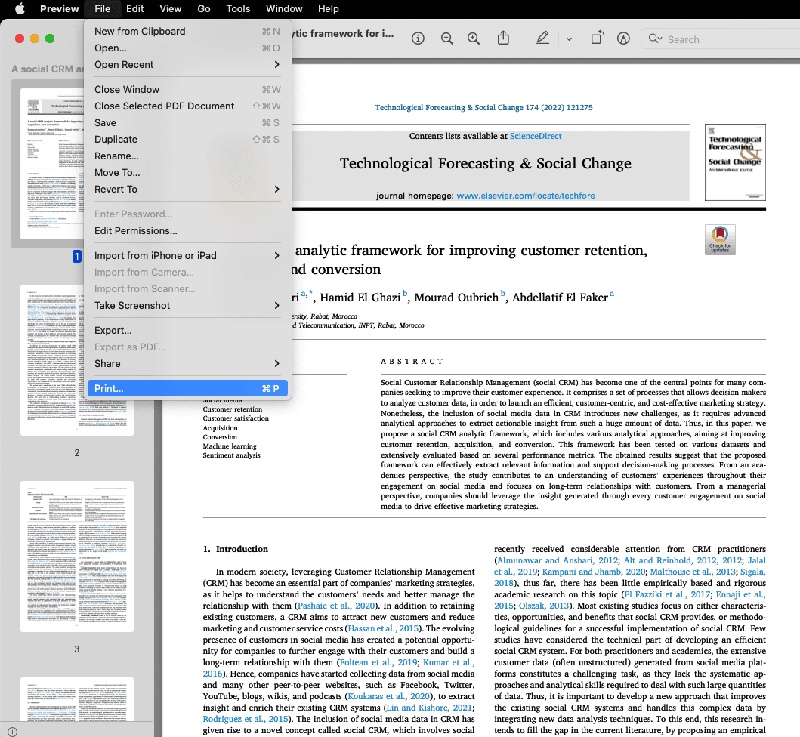Image resolution: width=800 pixels, height=737 pixels.
Task: Choose Rename... from the File menu
Action: 188,156
